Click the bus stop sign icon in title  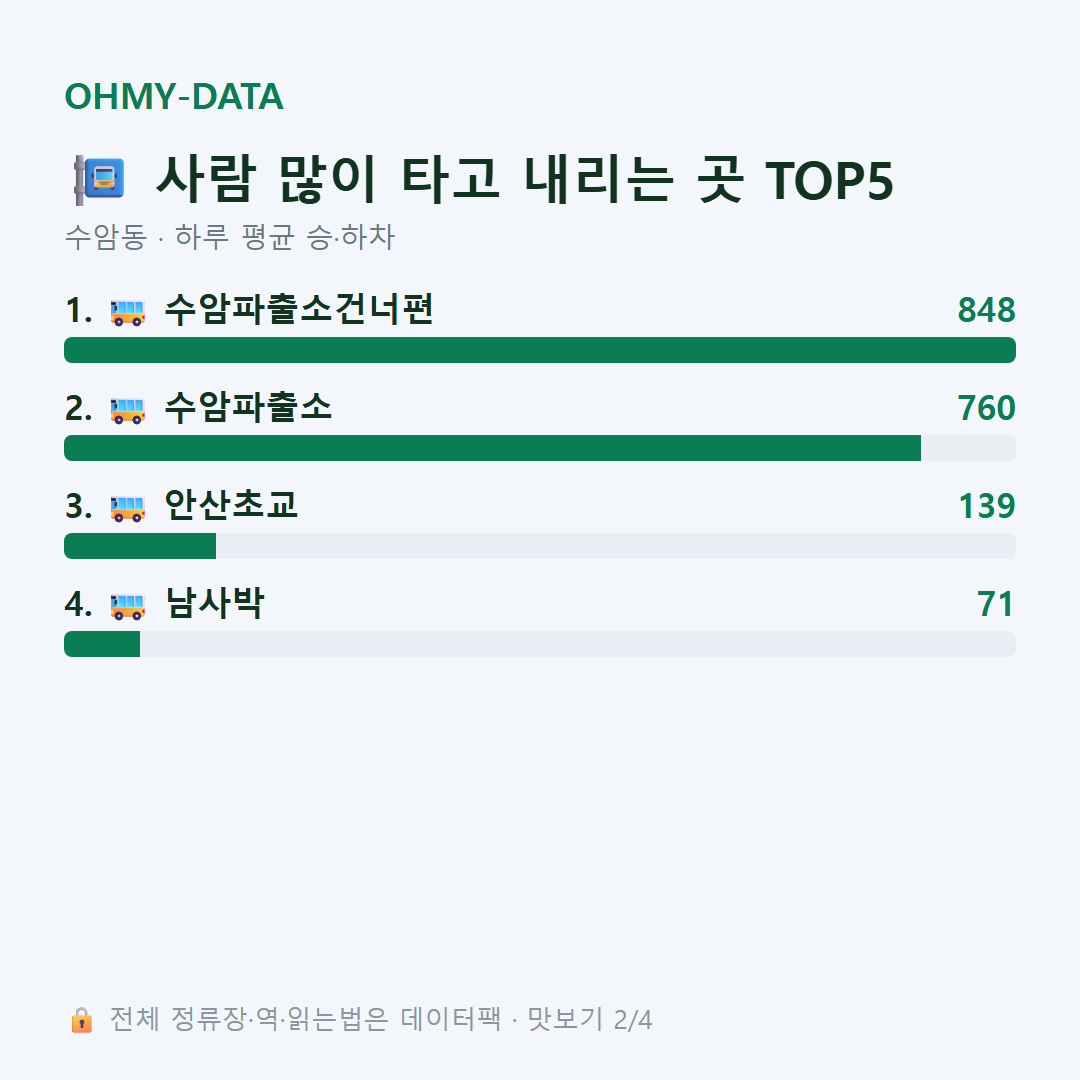pos(99,180)
